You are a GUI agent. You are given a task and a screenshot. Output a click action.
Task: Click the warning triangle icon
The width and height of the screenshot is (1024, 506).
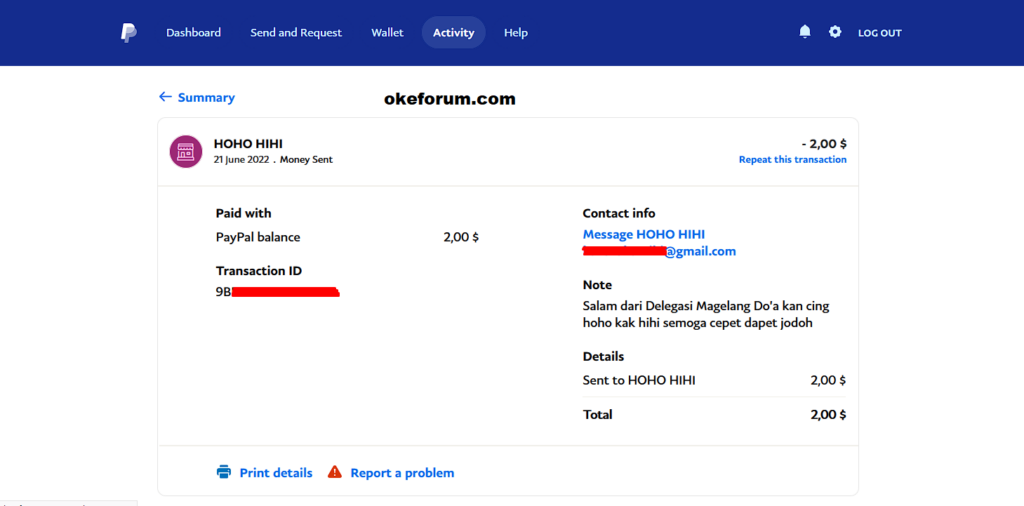(335, 471)
